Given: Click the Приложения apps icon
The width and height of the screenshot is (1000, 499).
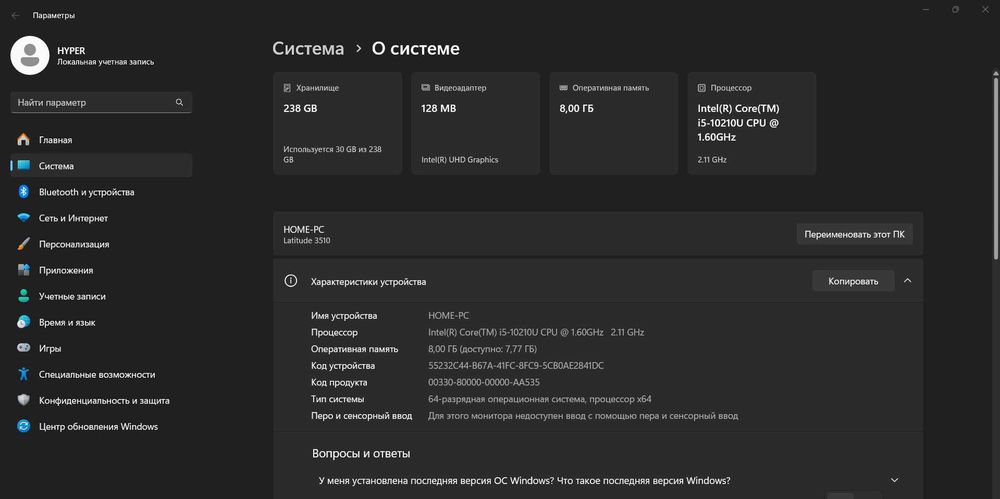Looking at the screenshot, I should click(24, 270).
